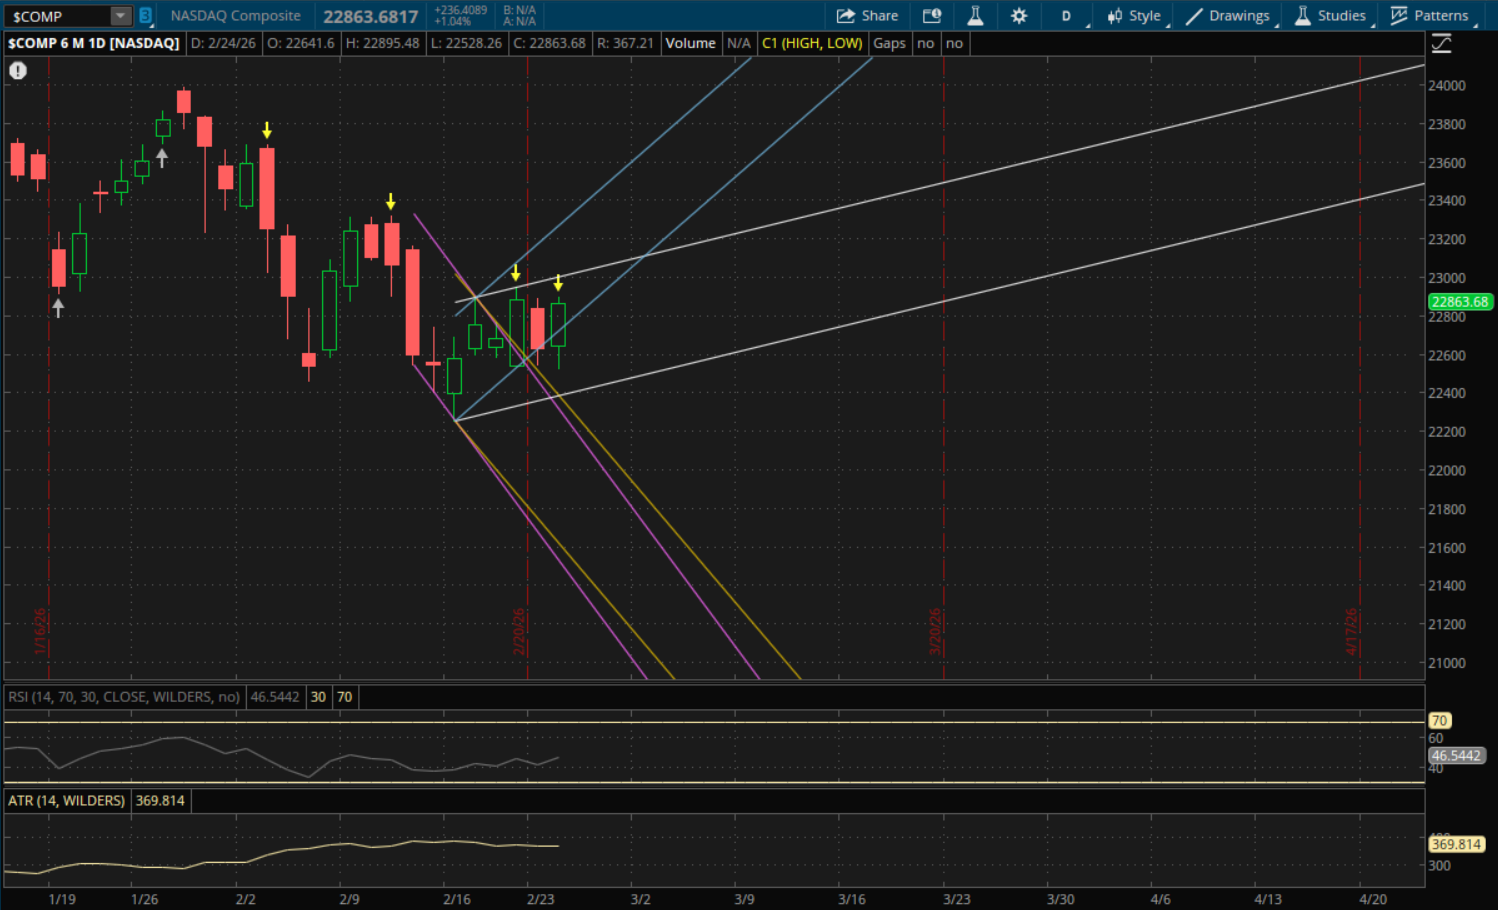The image size is (1498, 910).
Task: Click the calendar alert icon beside Share
Action: pyautogui.click(x=932, y=16)
